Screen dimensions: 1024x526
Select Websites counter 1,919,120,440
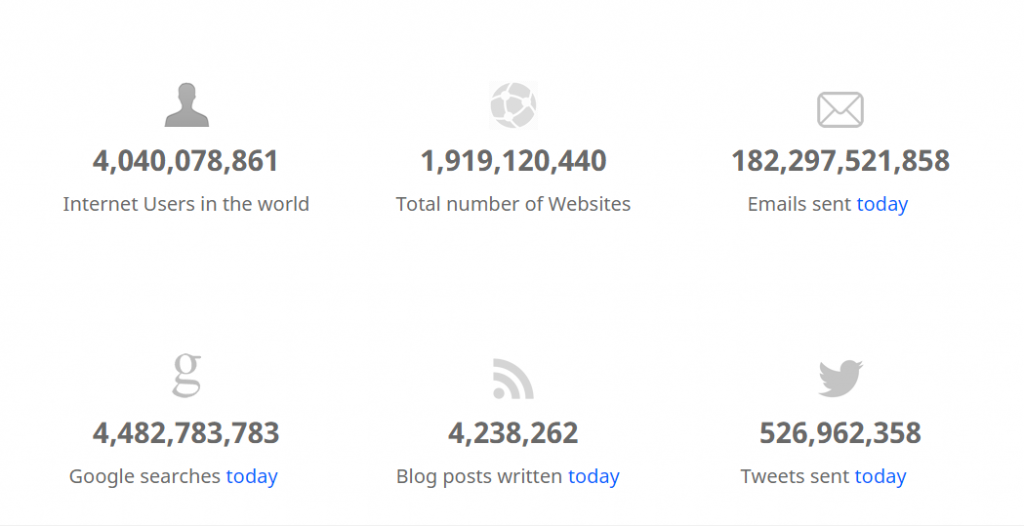pyautogui.click(x=513, y=161)
